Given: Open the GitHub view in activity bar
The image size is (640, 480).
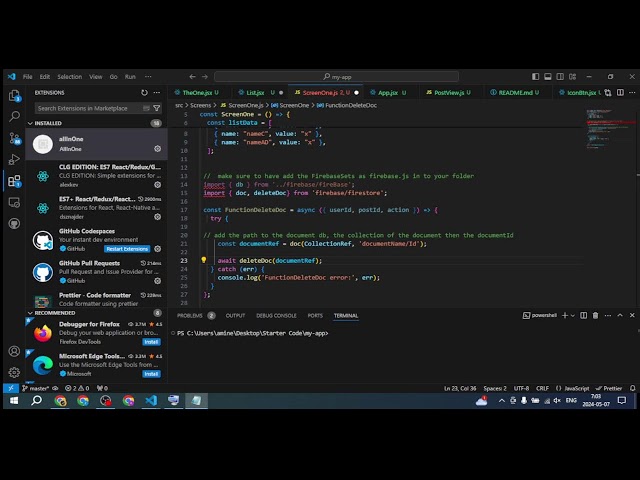Looking at the screenshot, I should [x=14, y=224].
